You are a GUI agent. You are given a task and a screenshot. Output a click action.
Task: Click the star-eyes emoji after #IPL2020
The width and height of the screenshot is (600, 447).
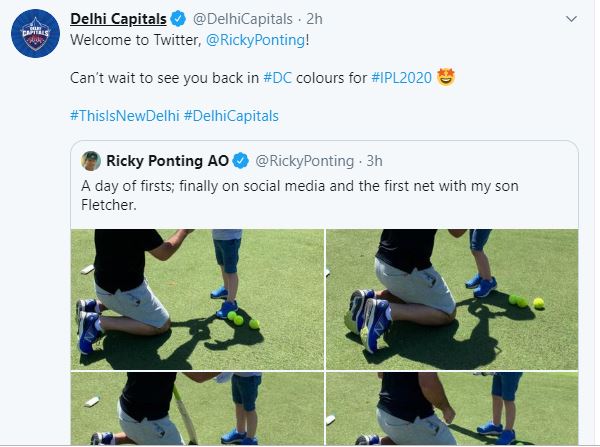[447, 77]
